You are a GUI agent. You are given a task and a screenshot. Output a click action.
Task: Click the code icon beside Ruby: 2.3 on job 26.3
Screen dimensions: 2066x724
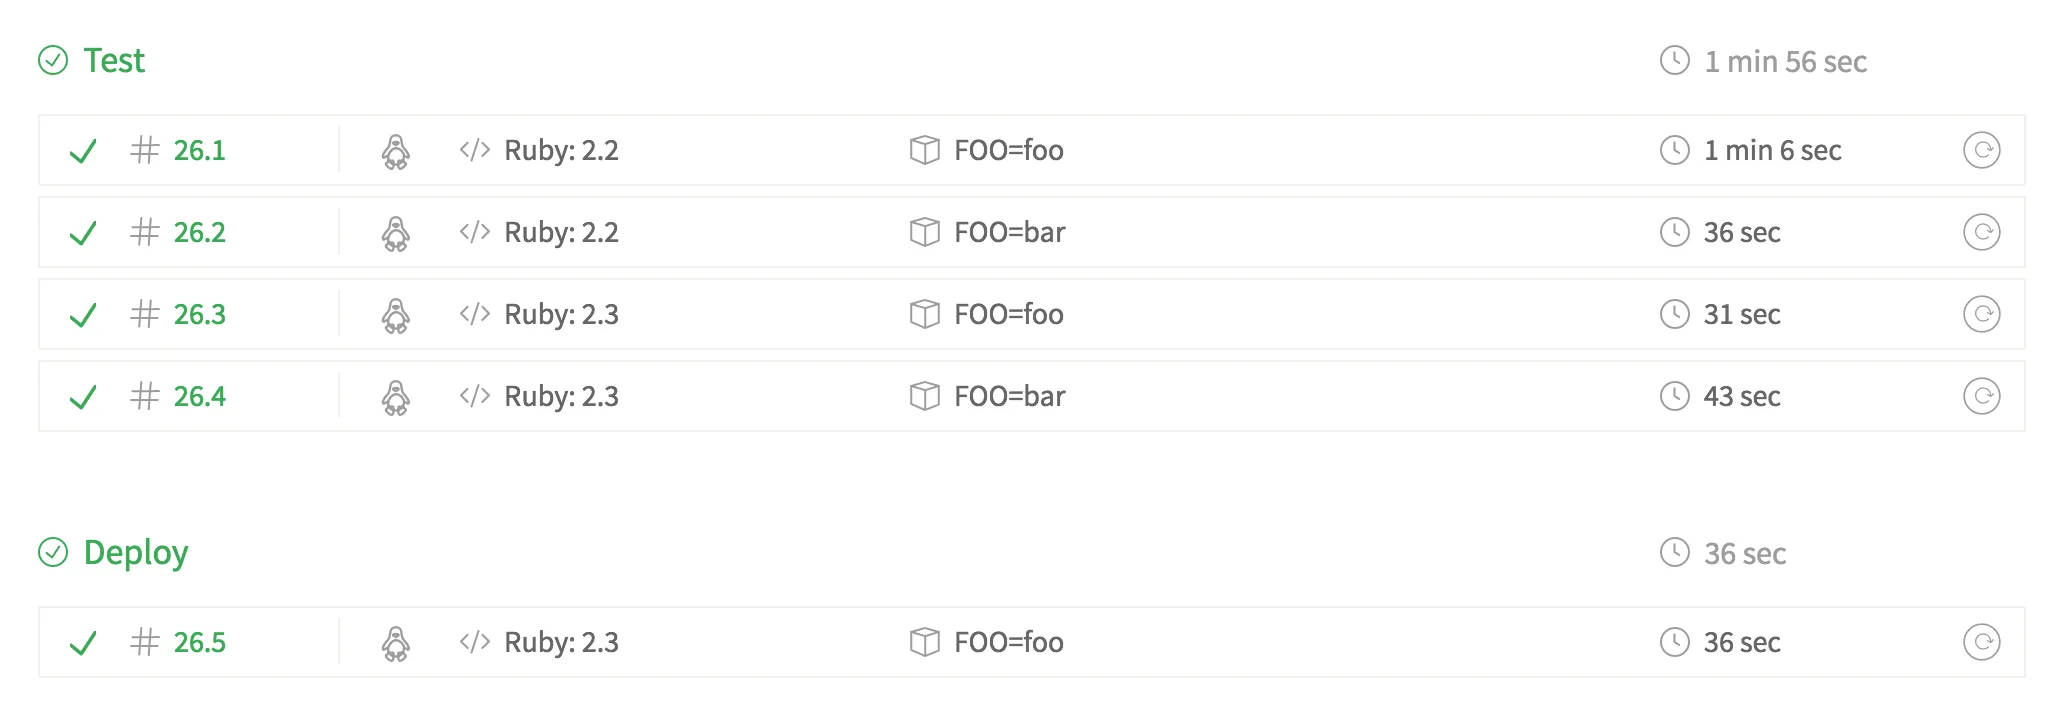(x=474, y=314)
